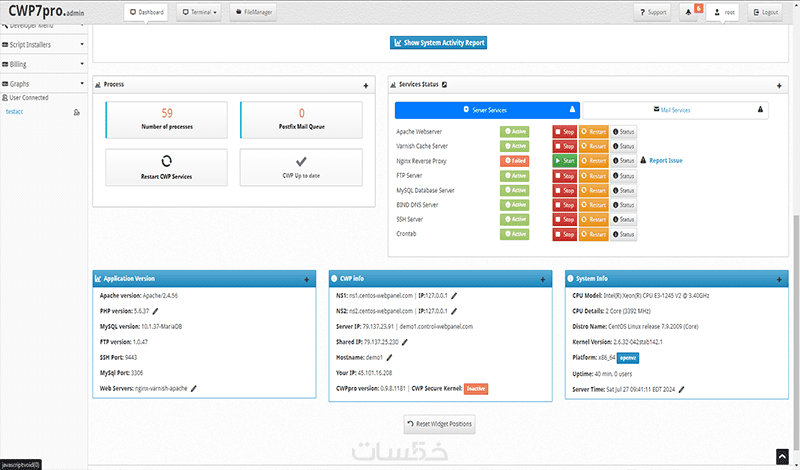The width and height of the screenshot is (800, 470).
Task: Start the Nginx Reverse Proxy service
Action: click(x=564, y=161)
